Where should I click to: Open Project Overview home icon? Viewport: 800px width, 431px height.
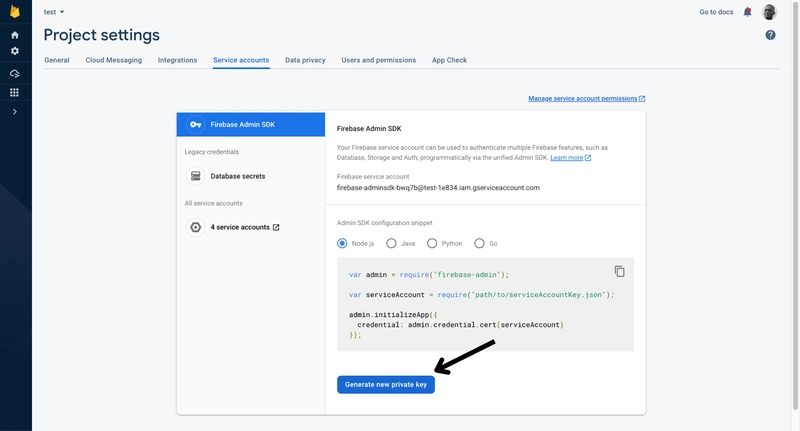pos(15,35)
